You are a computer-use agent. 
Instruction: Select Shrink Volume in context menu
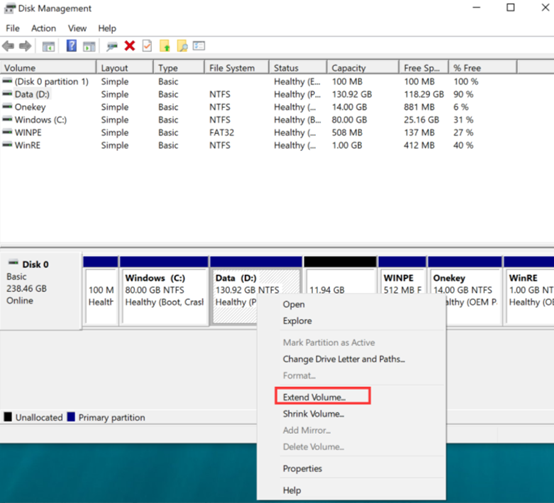(x=313, y=414)
